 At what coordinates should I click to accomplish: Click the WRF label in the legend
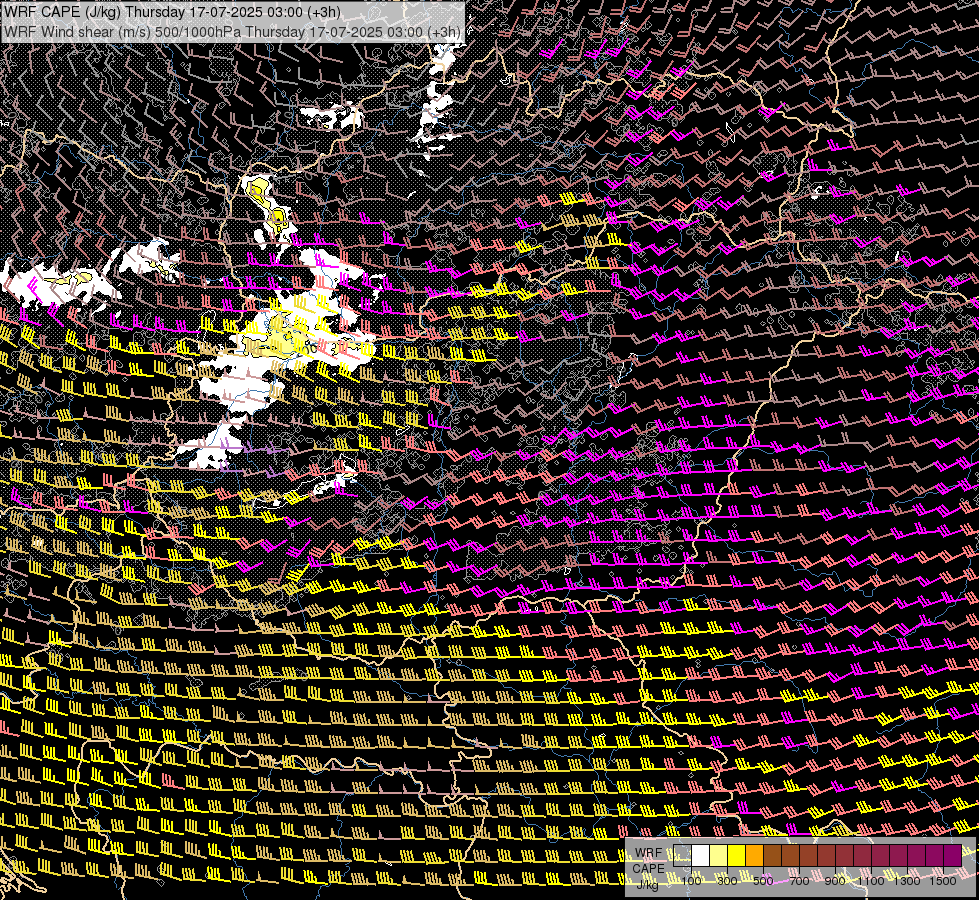click(x=649, y=853)
